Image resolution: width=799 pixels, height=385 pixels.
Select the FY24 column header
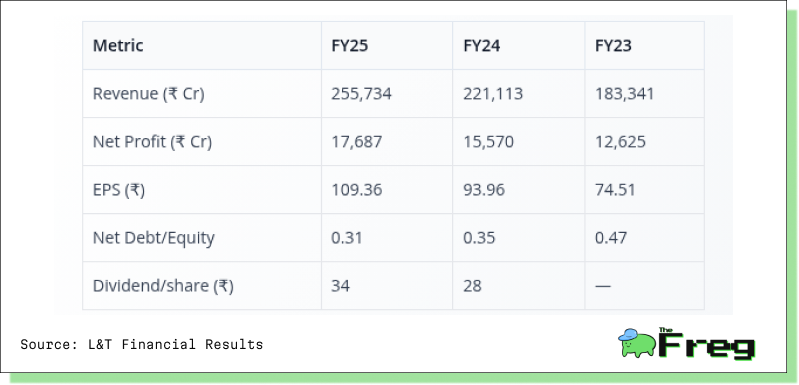pos(482,46)
